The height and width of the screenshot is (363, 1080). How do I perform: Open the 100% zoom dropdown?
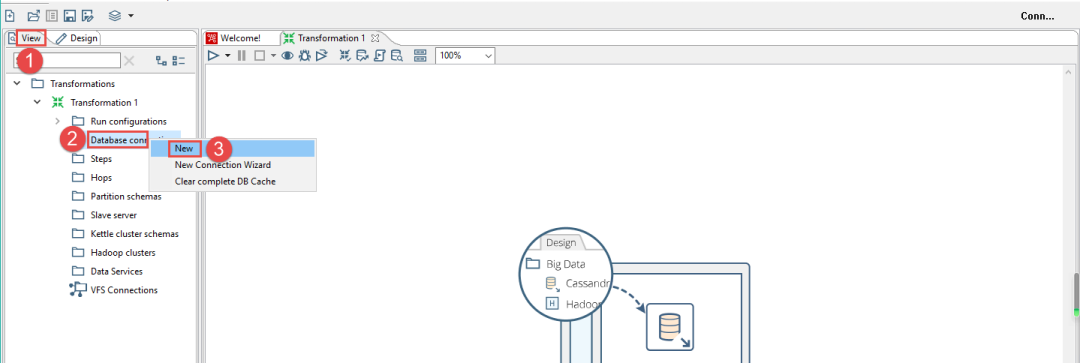[465, 56]
